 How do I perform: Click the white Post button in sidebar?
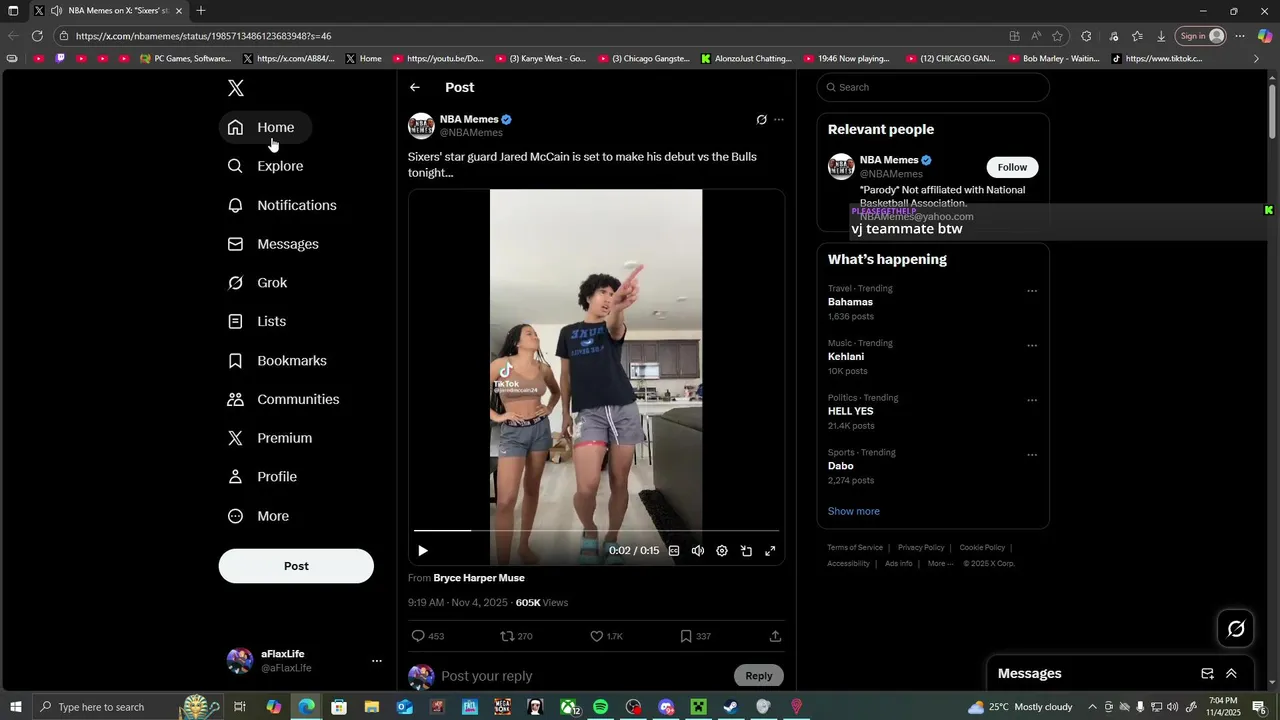296,566
